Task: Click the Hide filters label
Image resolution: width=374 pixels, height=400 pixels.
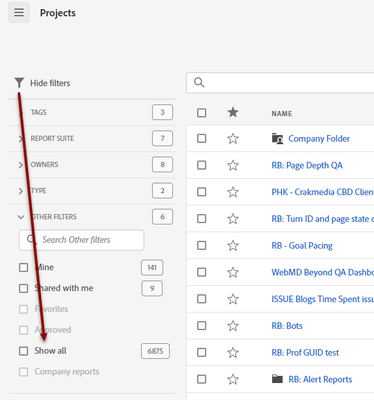Action: coord(50,83)
